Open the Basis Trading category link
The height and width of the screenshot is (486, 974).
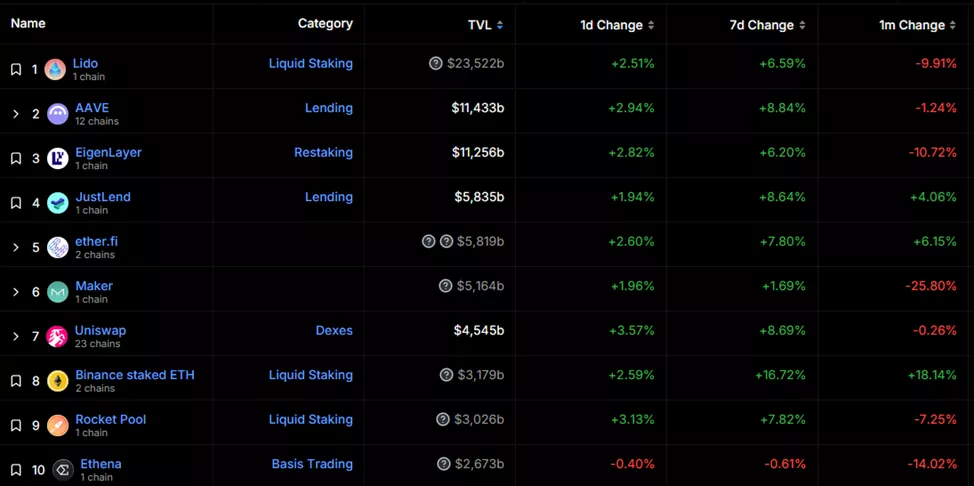tap(312, 464)
